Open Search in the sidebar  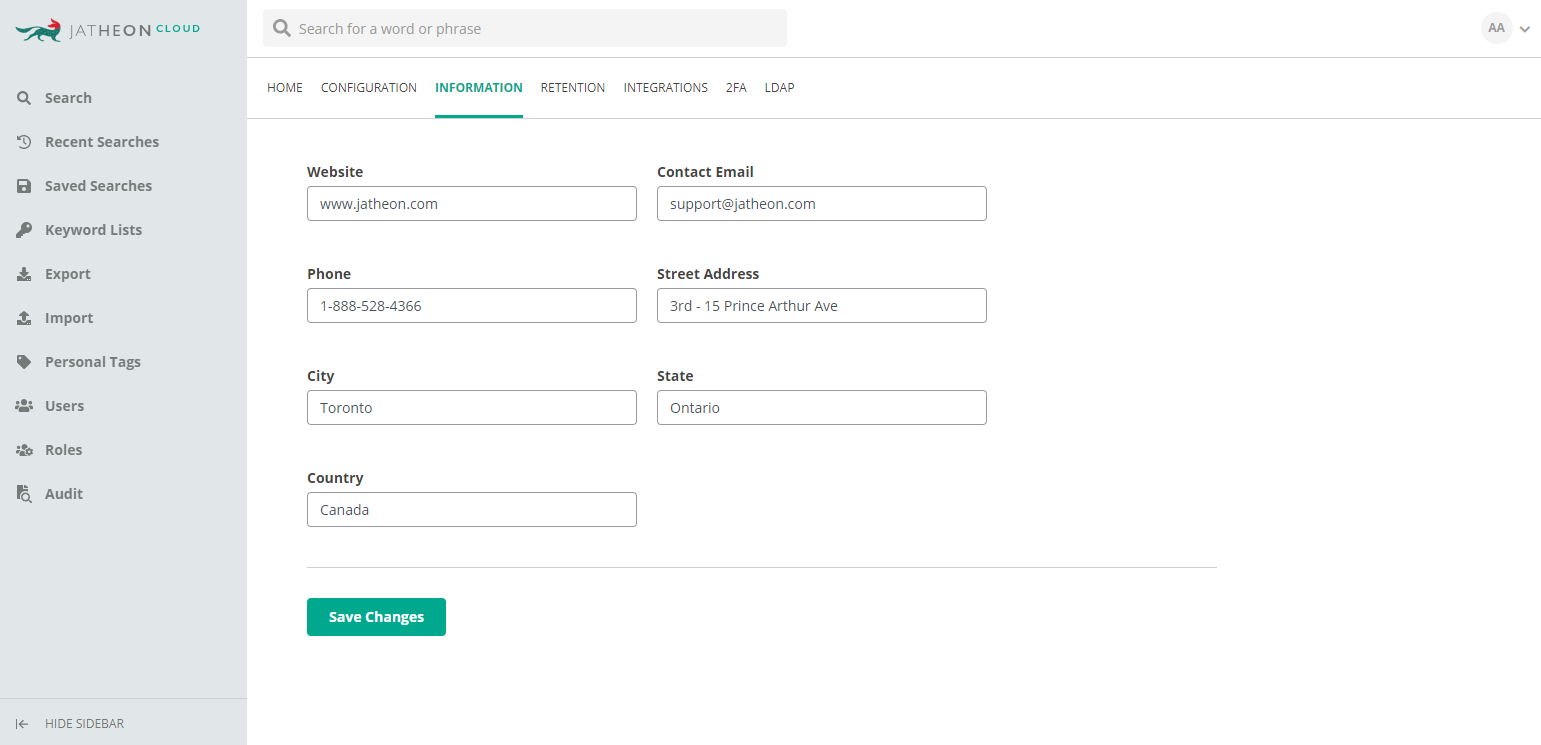[68, 98]
